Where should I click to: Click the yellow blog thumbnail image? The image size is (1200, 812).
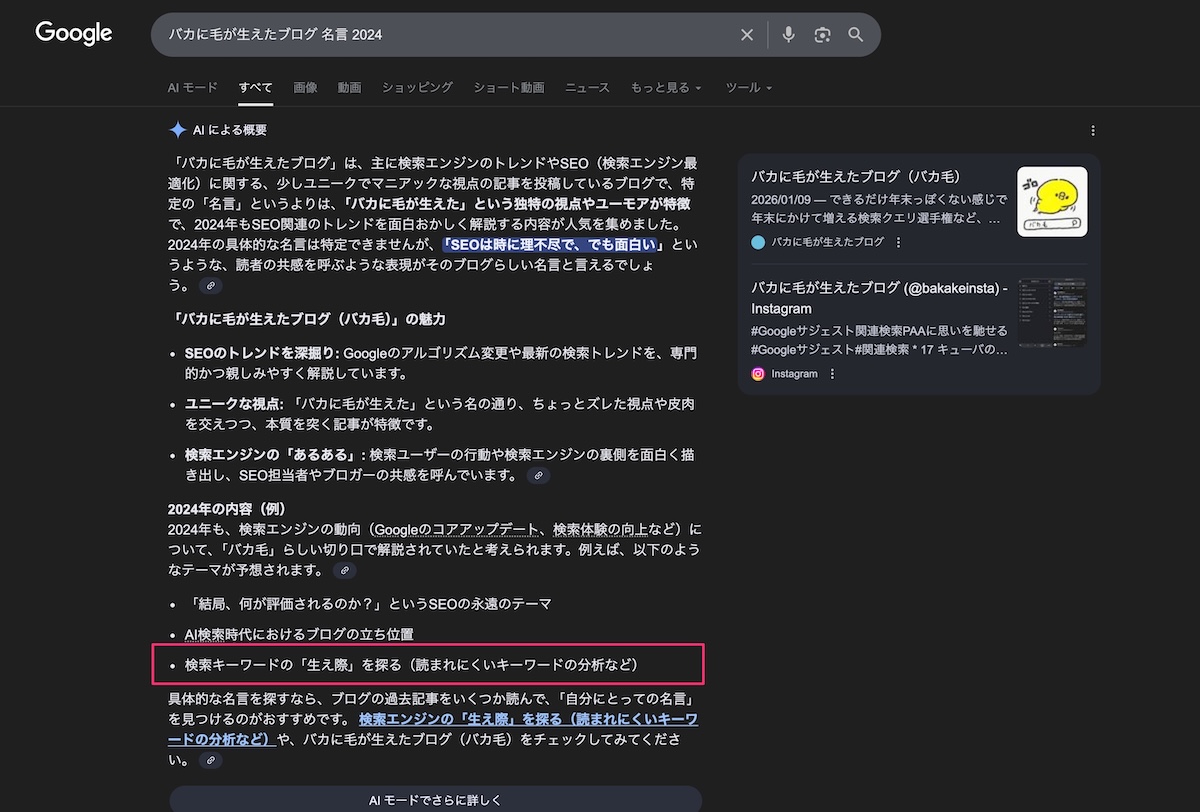coord(1052,201)
